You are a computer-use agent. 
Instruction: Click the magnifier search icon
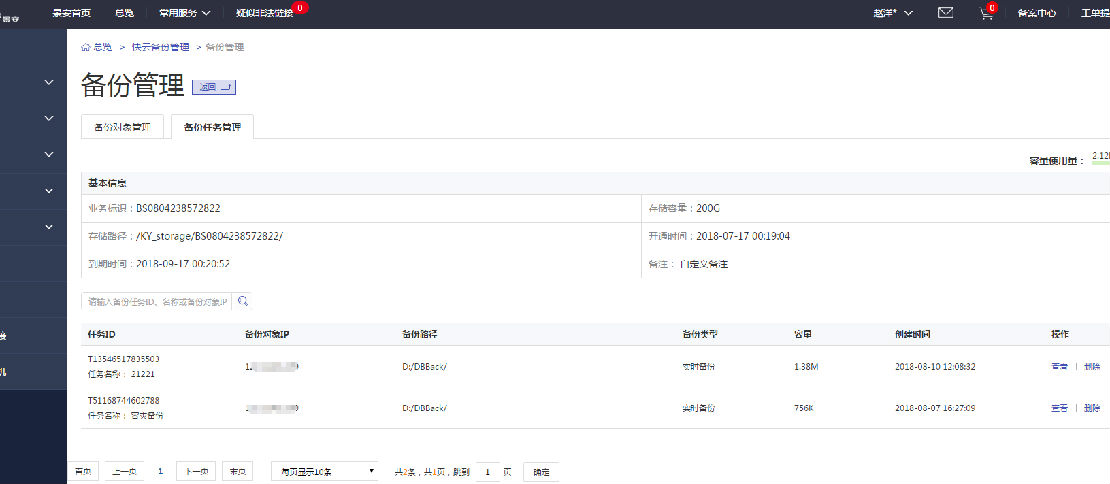[242, 301]
